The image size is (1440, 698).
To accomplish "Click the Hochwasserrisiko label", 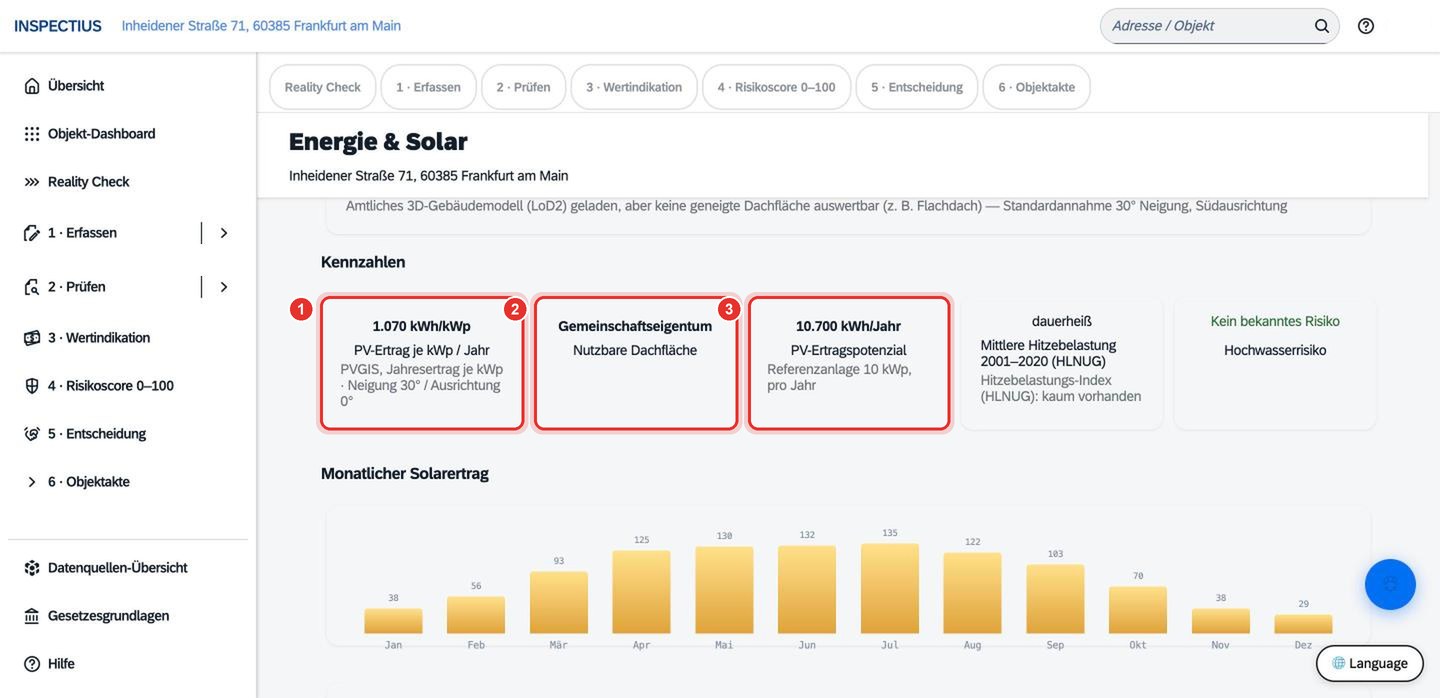I will [1275, 350].
